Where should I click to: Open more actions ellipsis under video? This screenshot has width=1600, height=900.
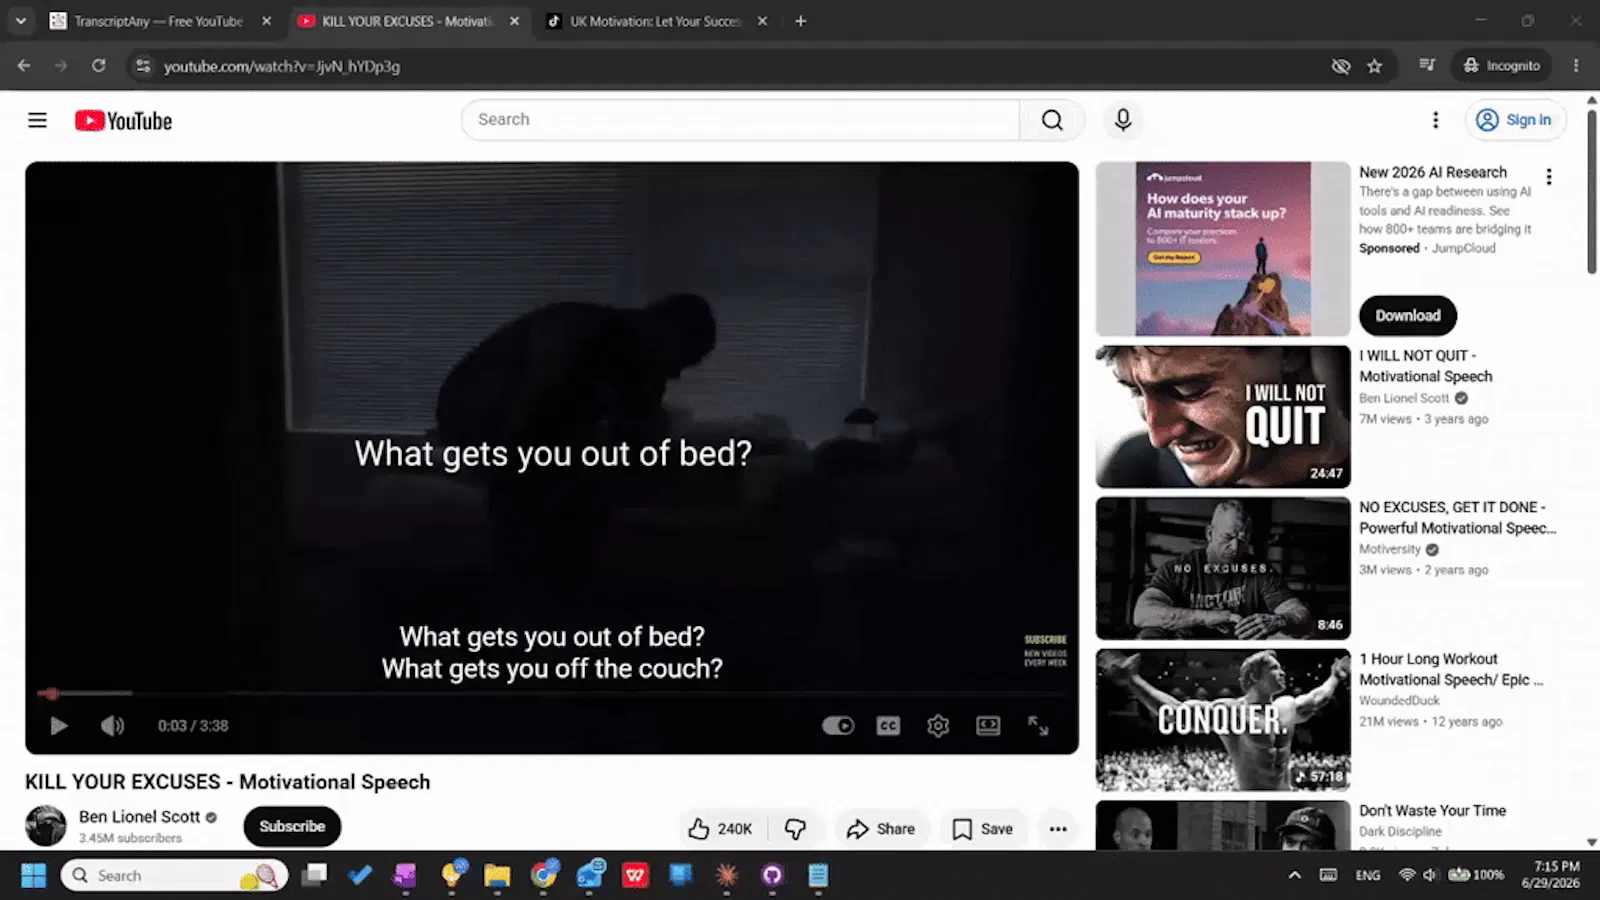(1058, 829)
